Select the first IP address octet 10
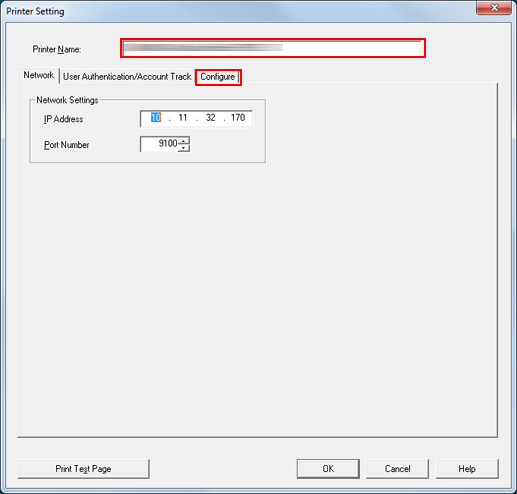The image size is (517, 494). (156, 118)
